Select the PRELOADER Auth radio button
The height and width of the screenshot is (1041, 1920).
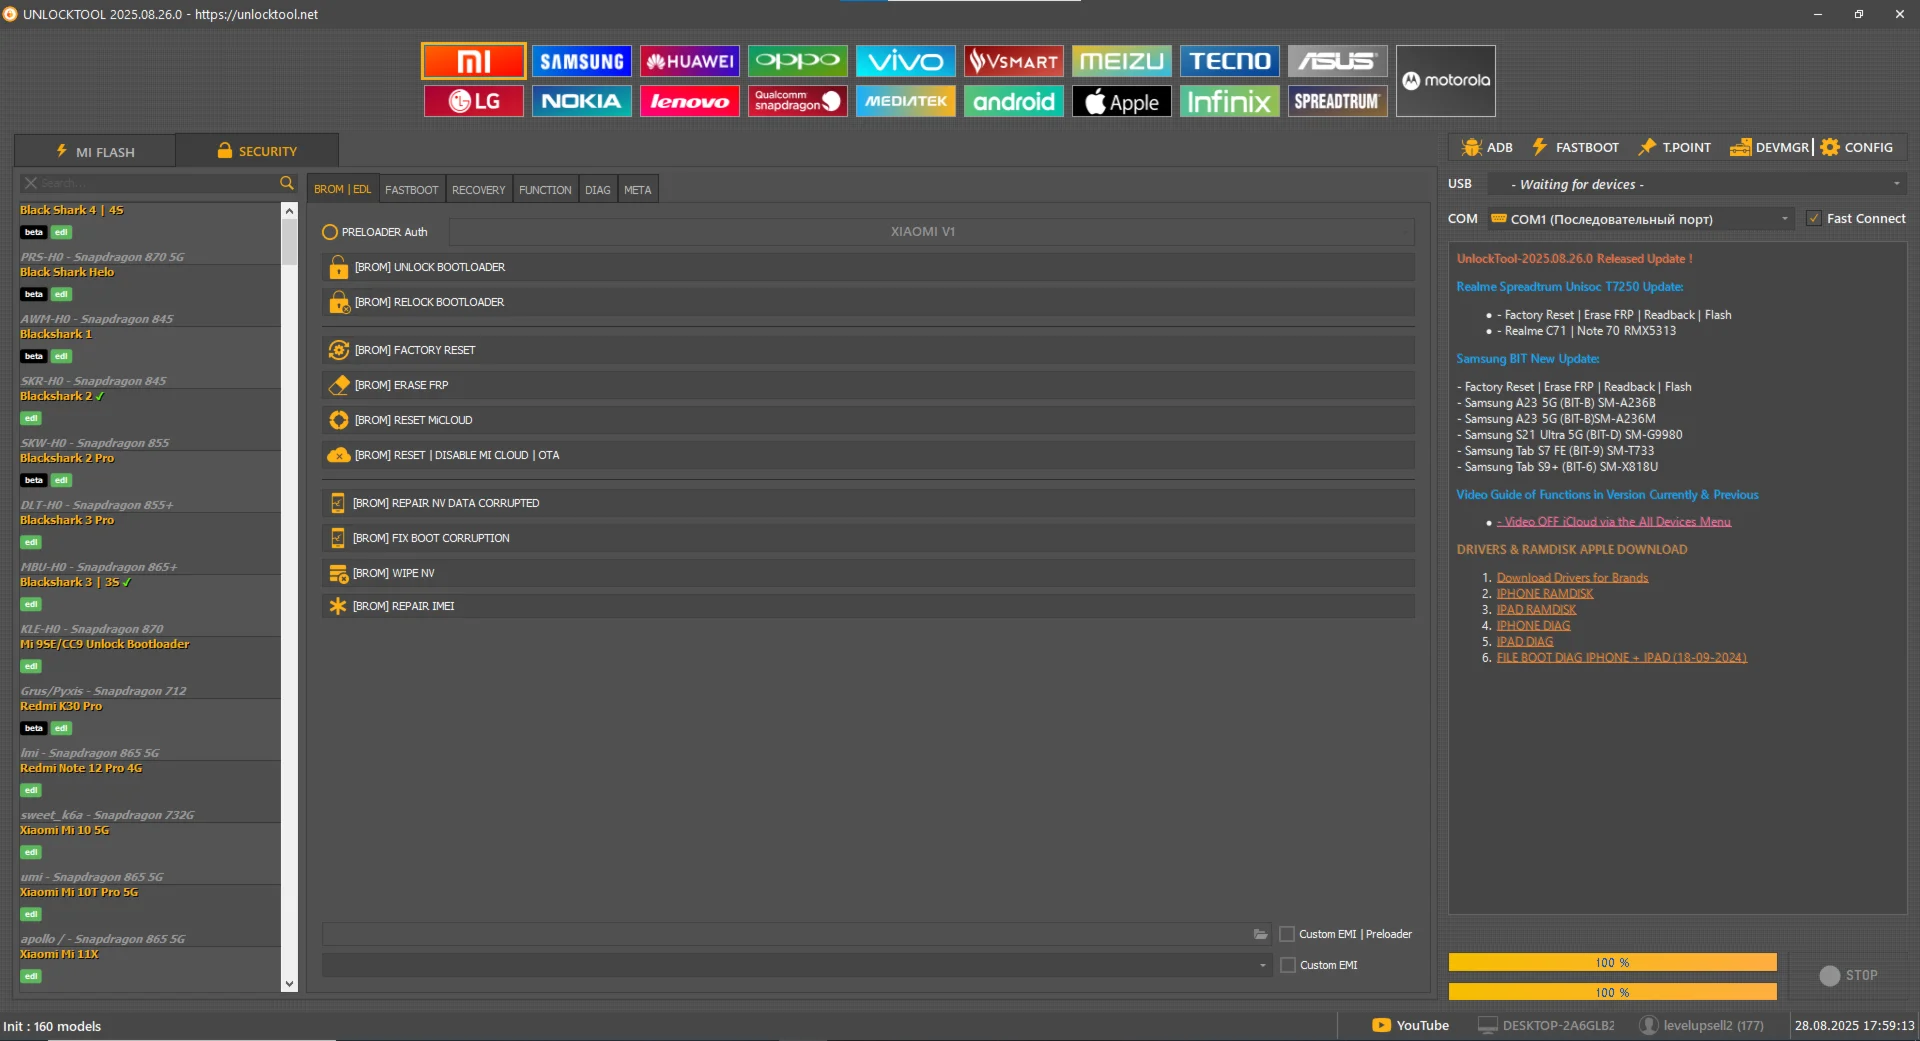(x=330, y=232)
